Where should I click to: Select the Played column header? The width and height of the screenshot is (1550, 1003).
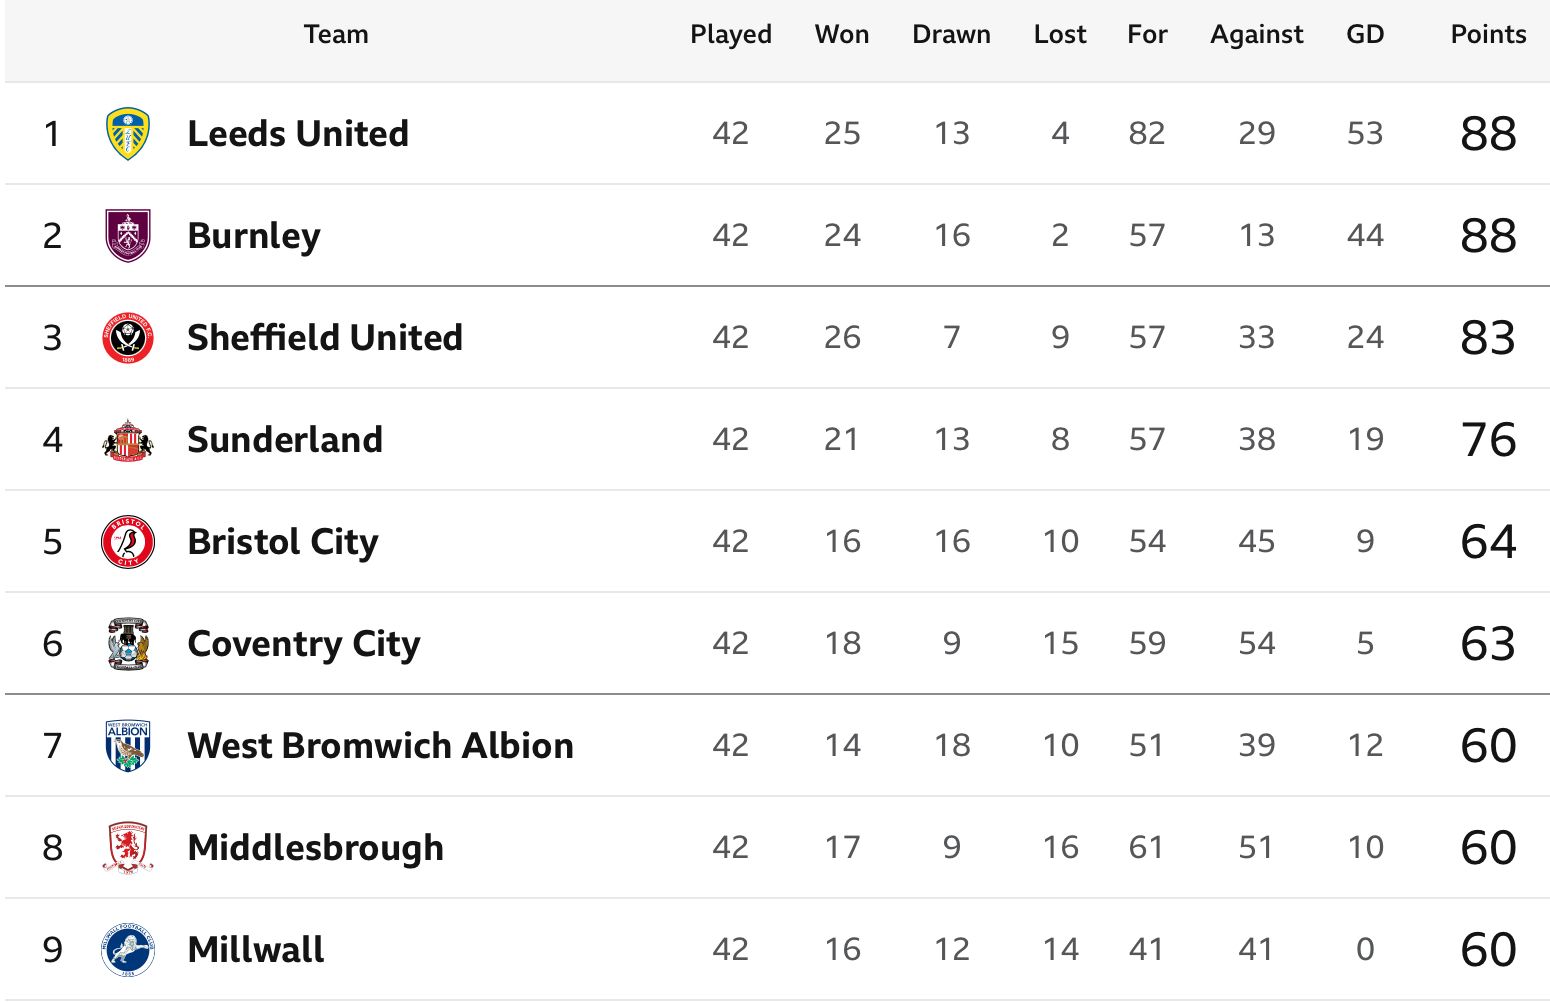click(731, 35)
